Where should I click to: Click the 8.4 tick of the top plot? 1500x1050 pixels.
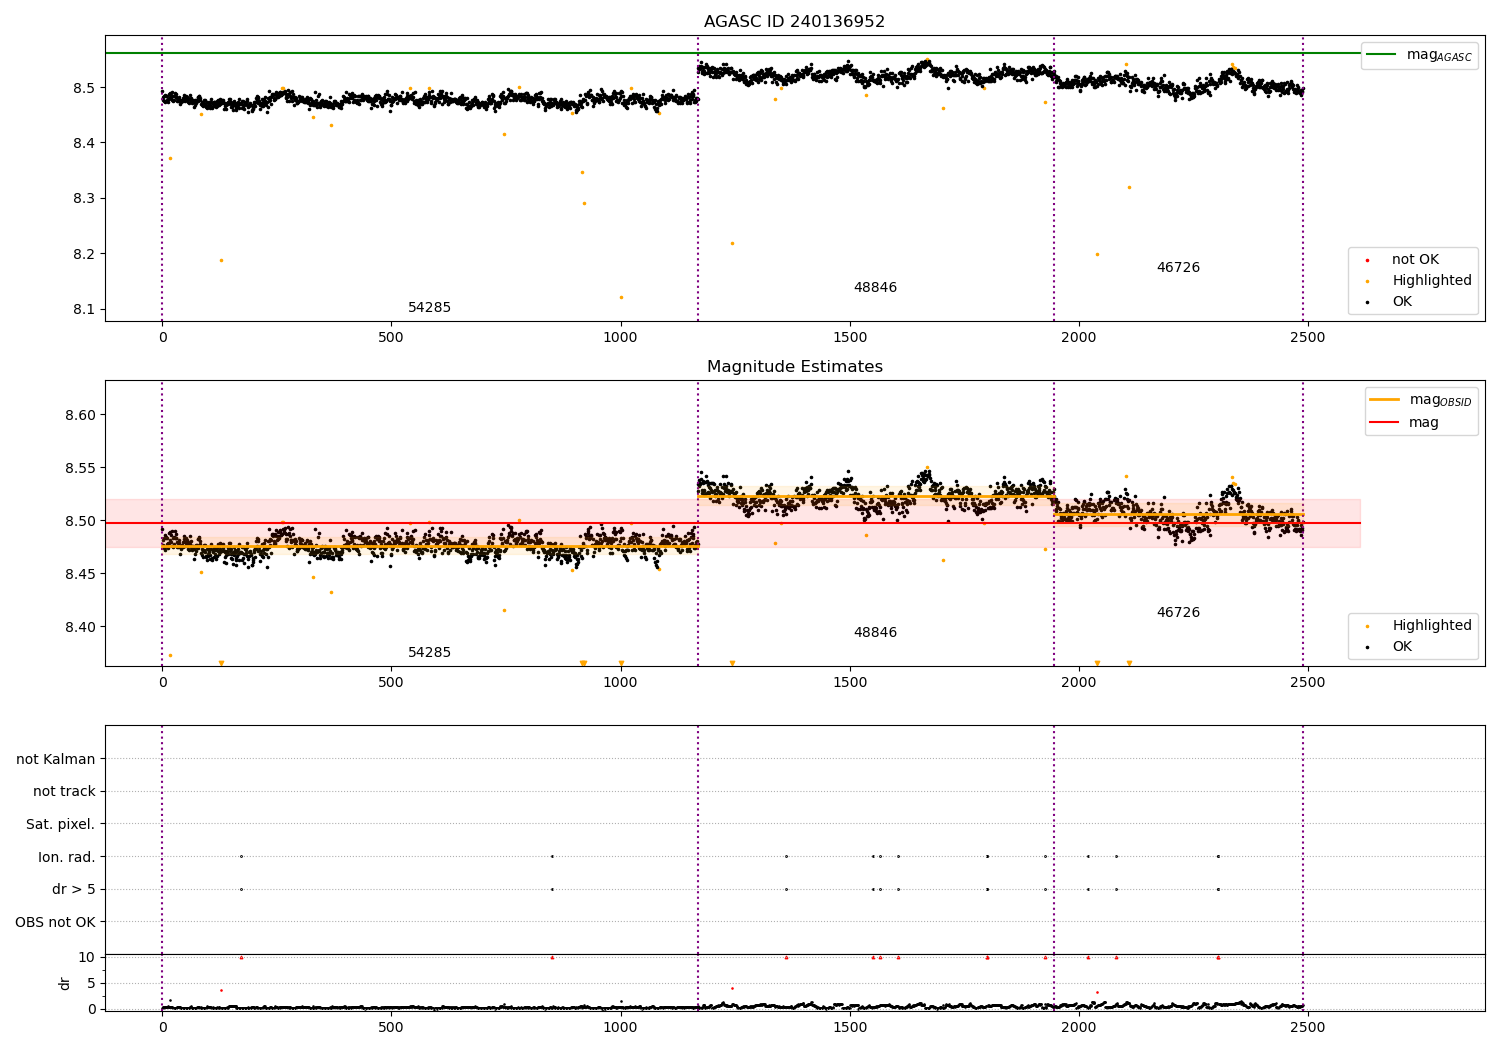pos(84,143)
